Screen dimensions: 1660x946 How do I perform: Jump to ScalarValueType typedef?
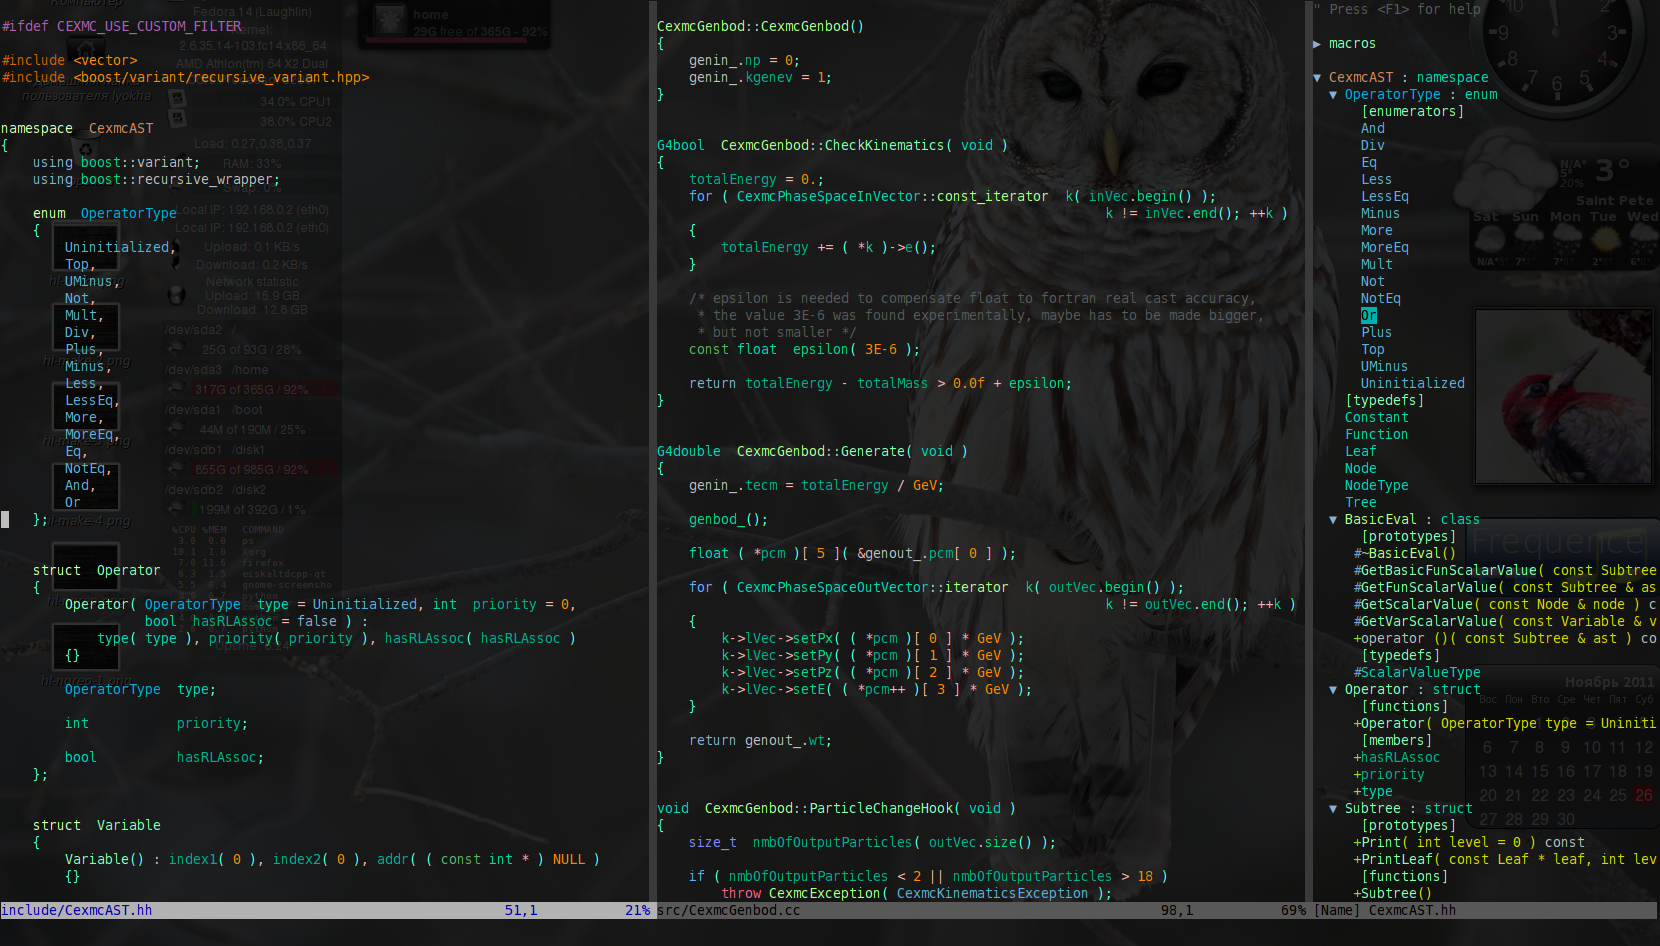tap(1417, 672)
